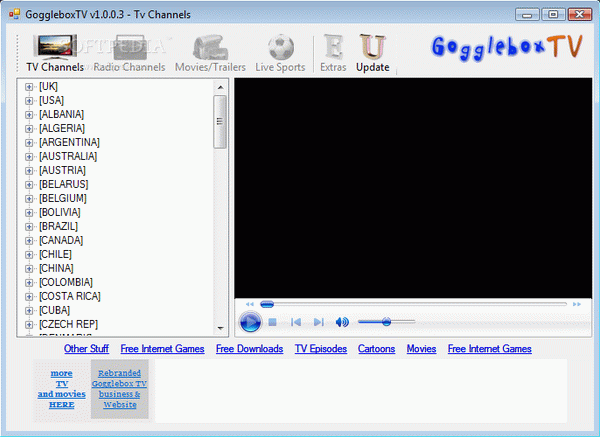600x437 pixels.
Task: Select the [CUBA] country entry
Action: 55,310
